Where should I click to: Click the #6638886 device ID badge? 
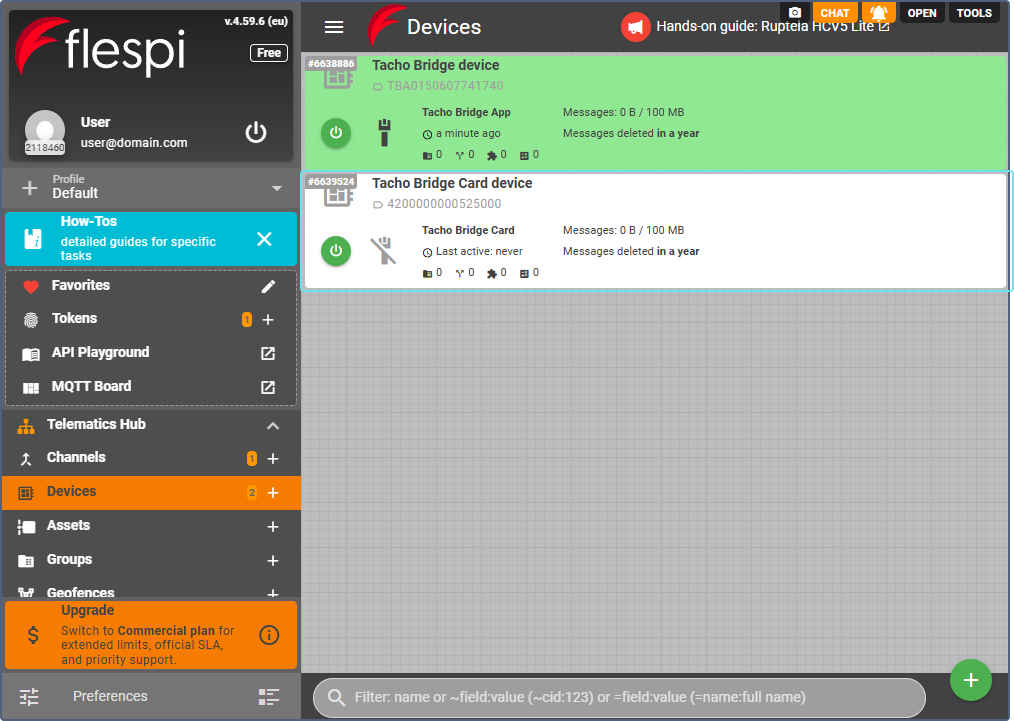pyautogui.click(x=331, y=63)
